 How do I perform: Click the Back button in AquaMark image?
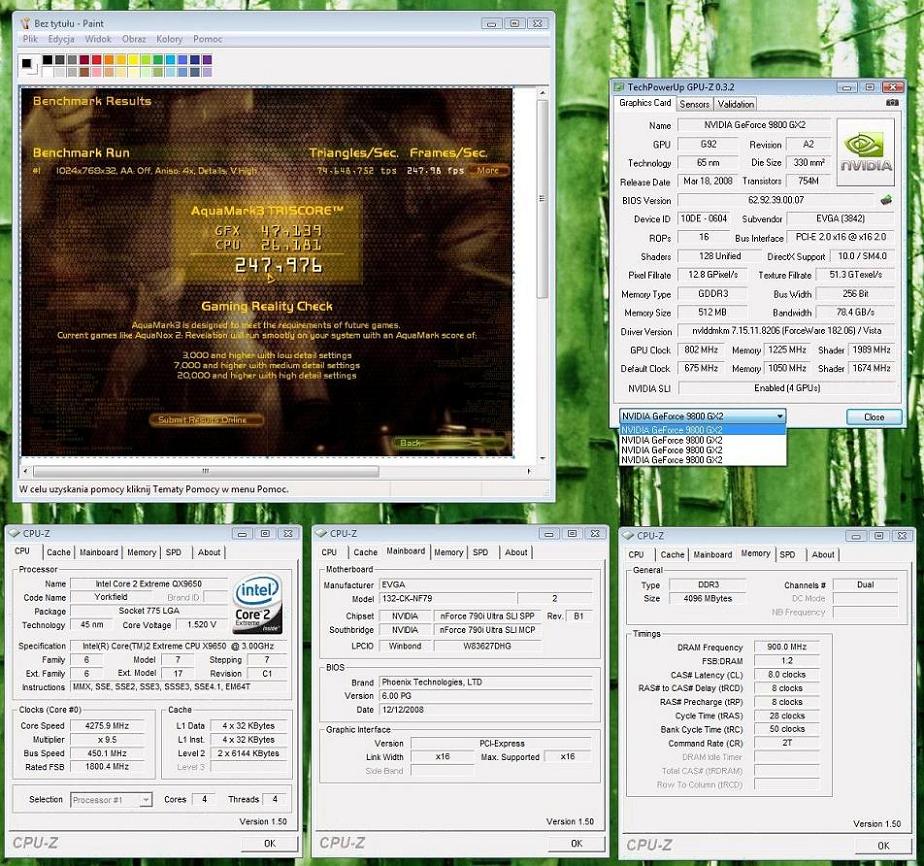[x=448, y=442]
